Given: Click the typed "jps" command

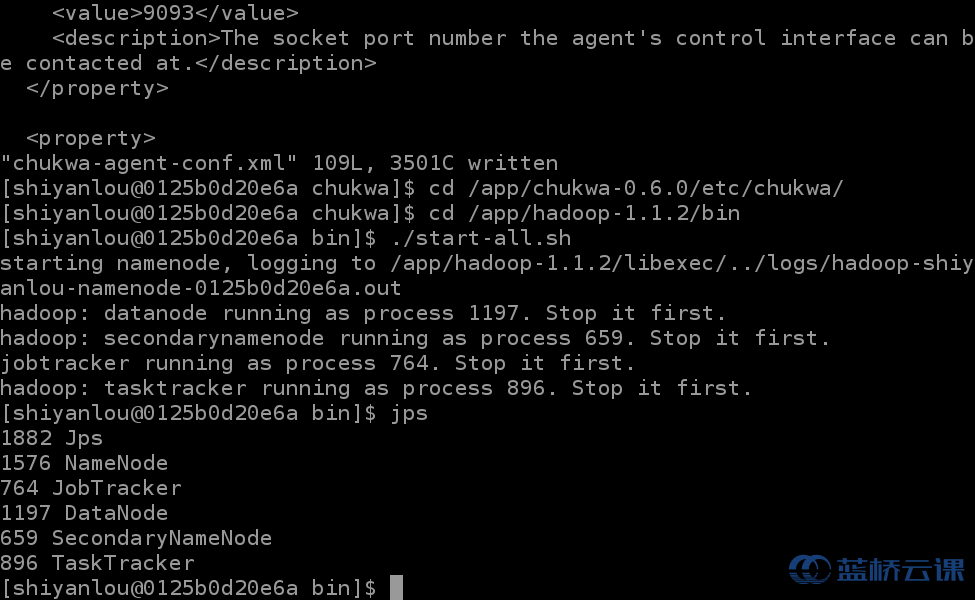Looking at the screenshot, I should coord(408,413).
